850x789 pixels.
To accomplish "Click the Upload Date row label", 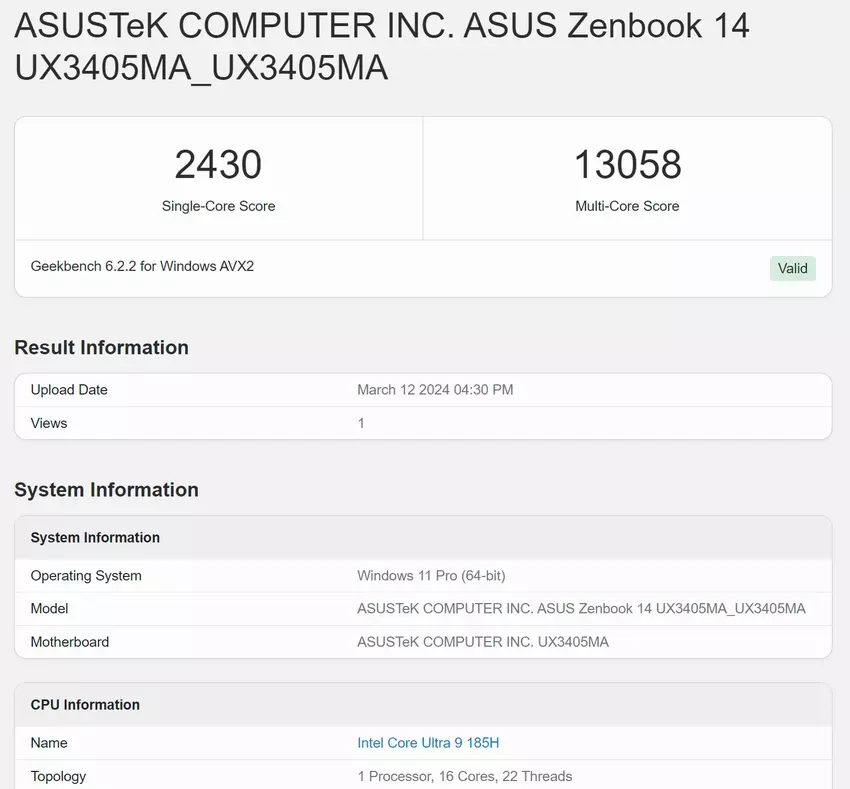I will pyautogui.click(x=69, y=390).
